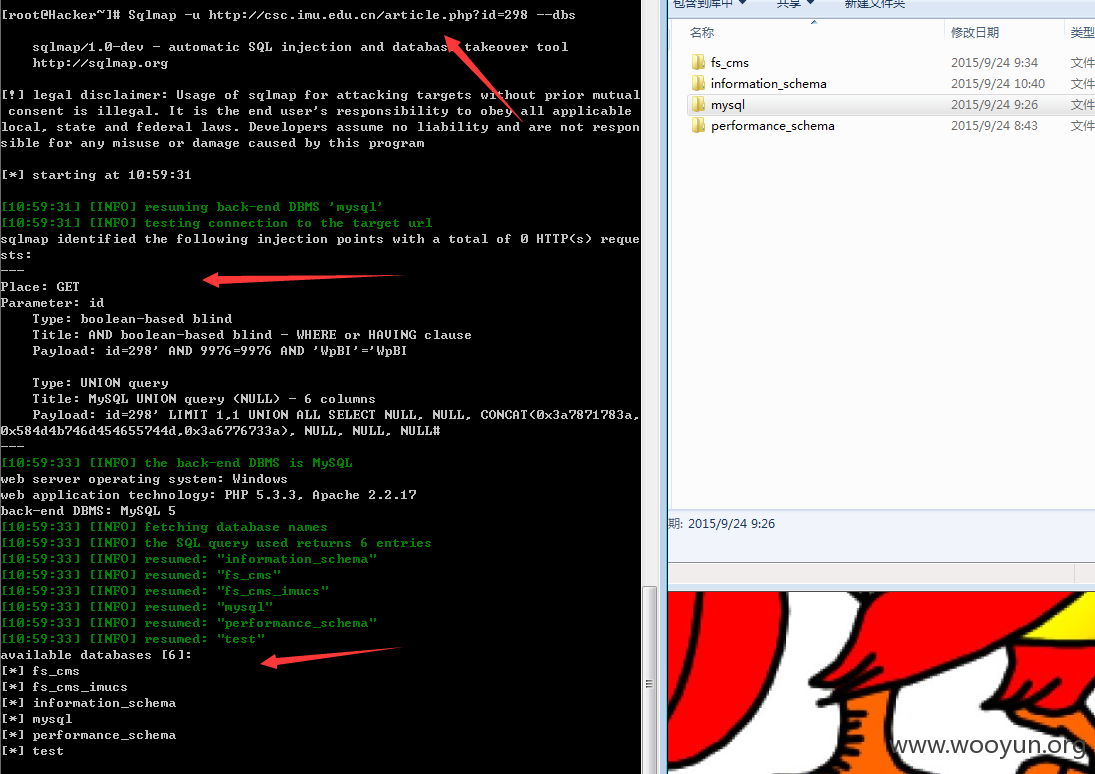The width and height of the screenshot is (1095, 774).
Task: Click 'back-end DBMS: MySQL 5' line
Action: click(x=88, y=511)
